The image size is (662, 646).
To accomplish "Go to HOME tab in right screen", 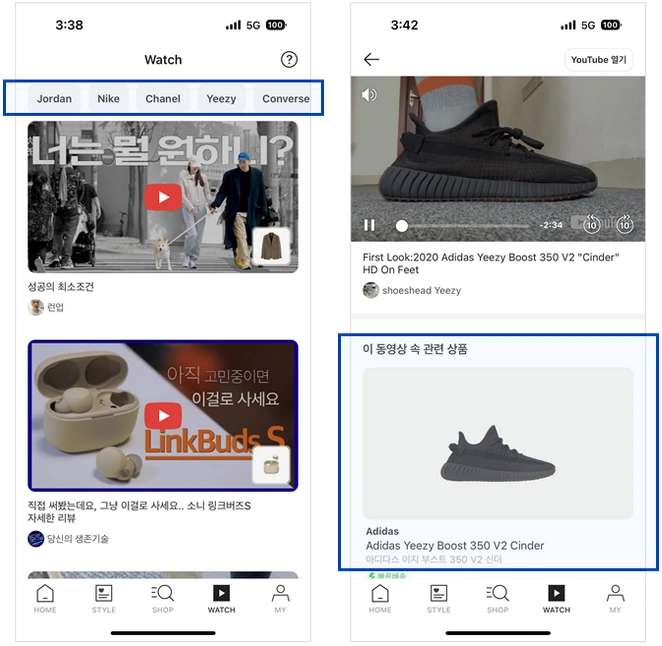I will [380, 599].
